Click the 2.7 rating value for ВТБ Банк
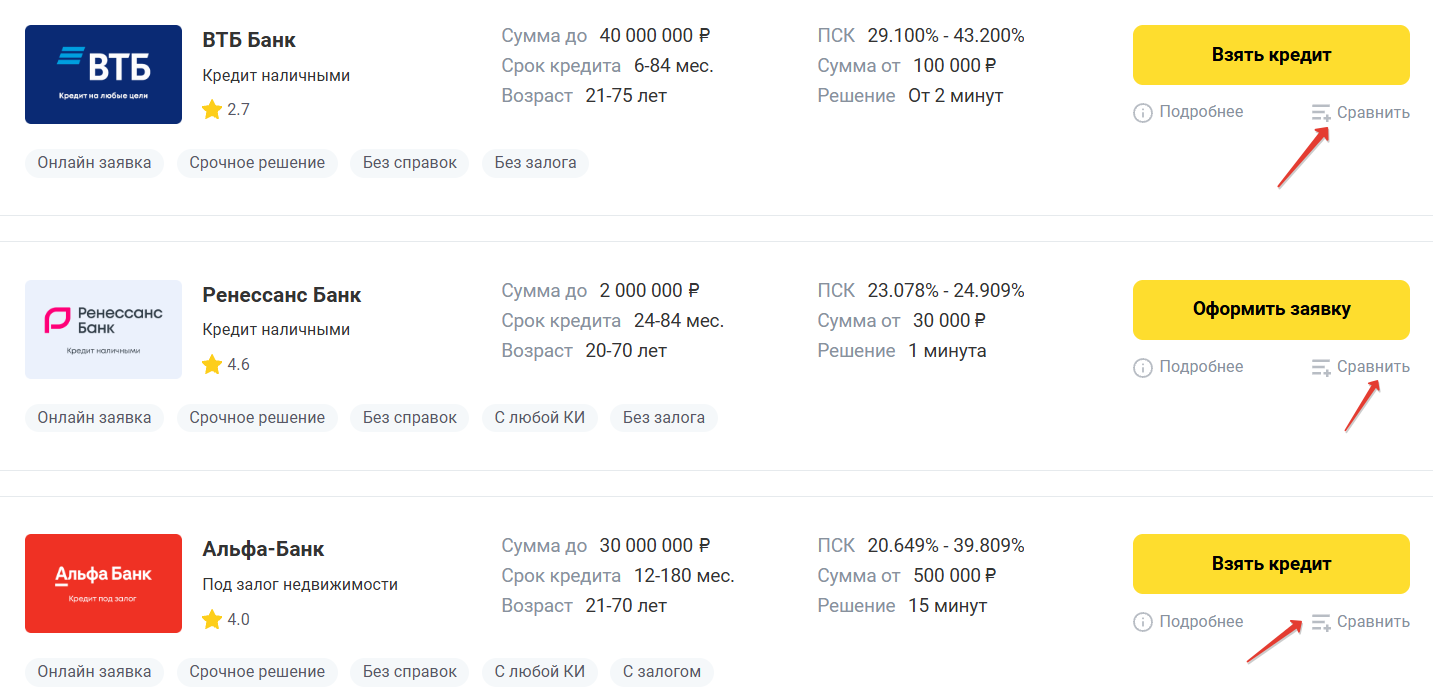Image resolution: width=1433 pixels, height=692 pixels. pyautogui.click(x=239, y=110)
